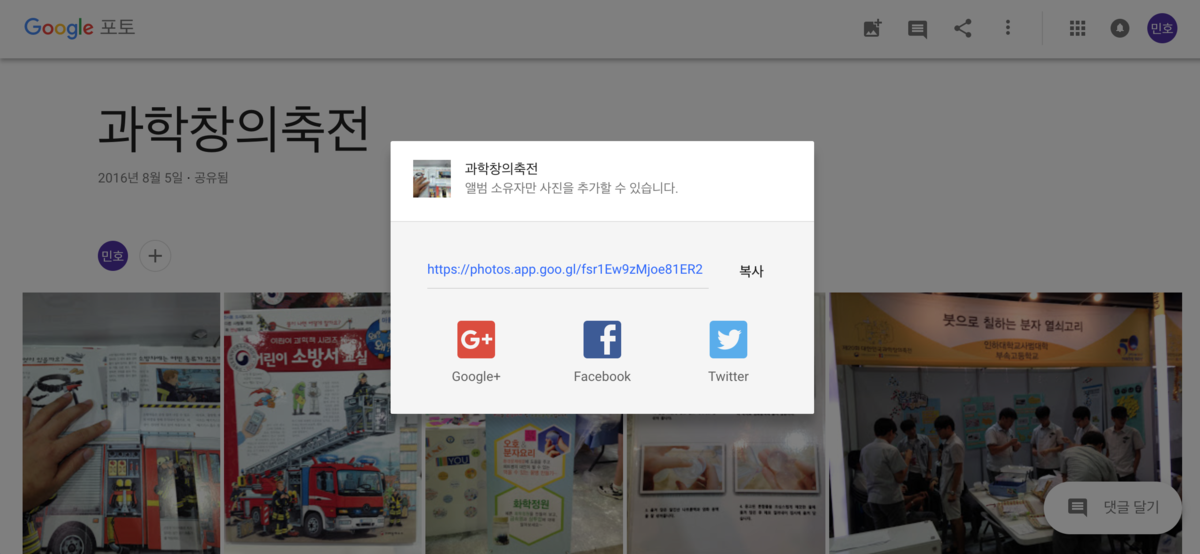
Task: Click the 과학창의축전 album page title
Action: click(234, 128)
